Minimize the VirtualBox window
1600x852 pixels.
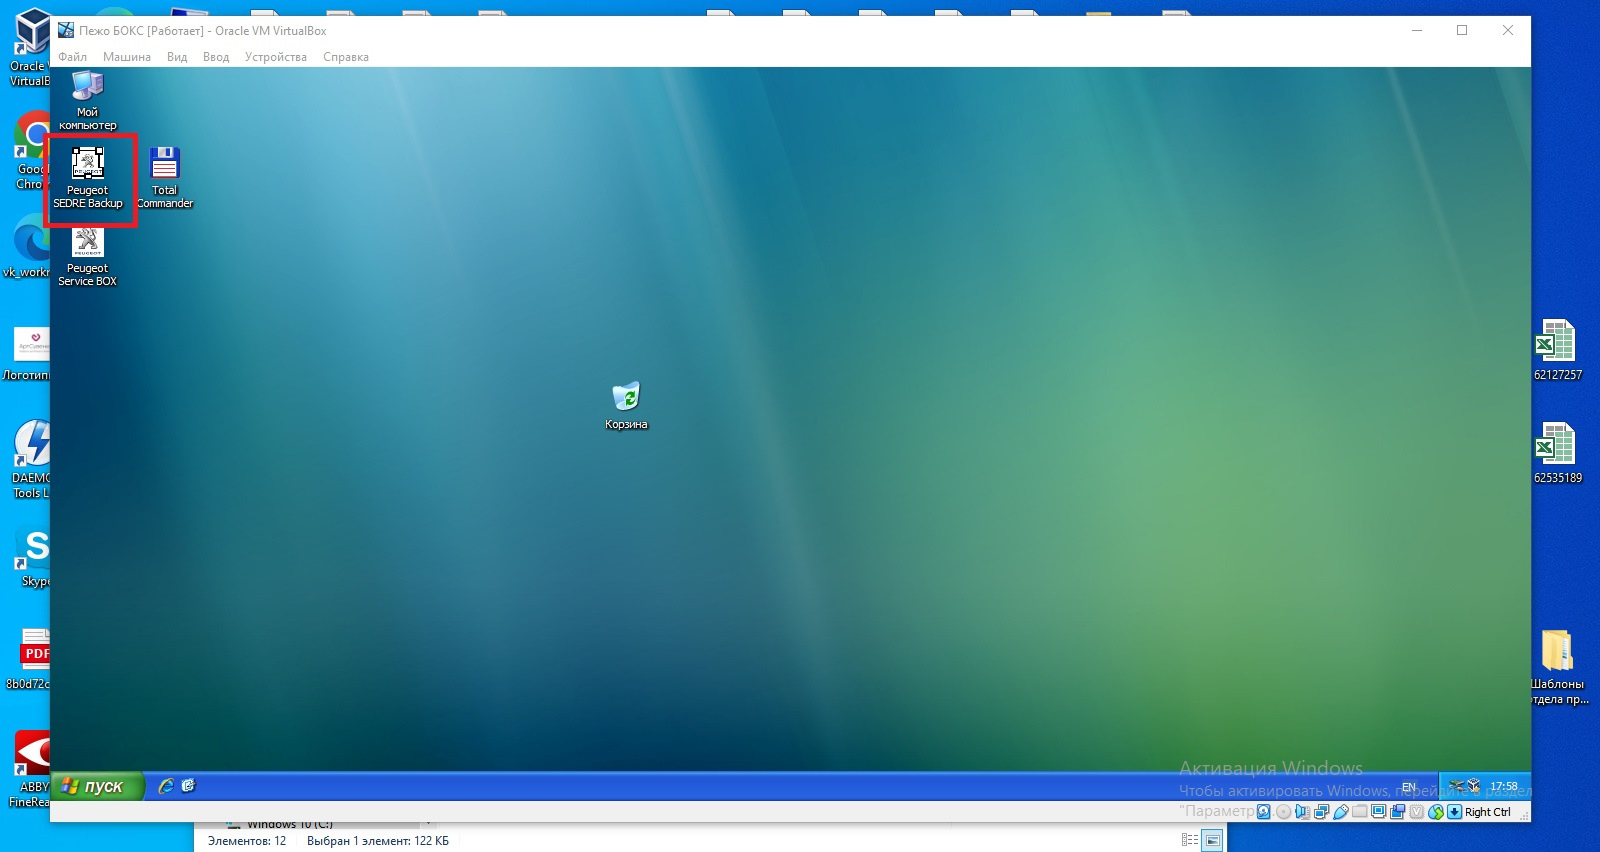[1417, 30]
